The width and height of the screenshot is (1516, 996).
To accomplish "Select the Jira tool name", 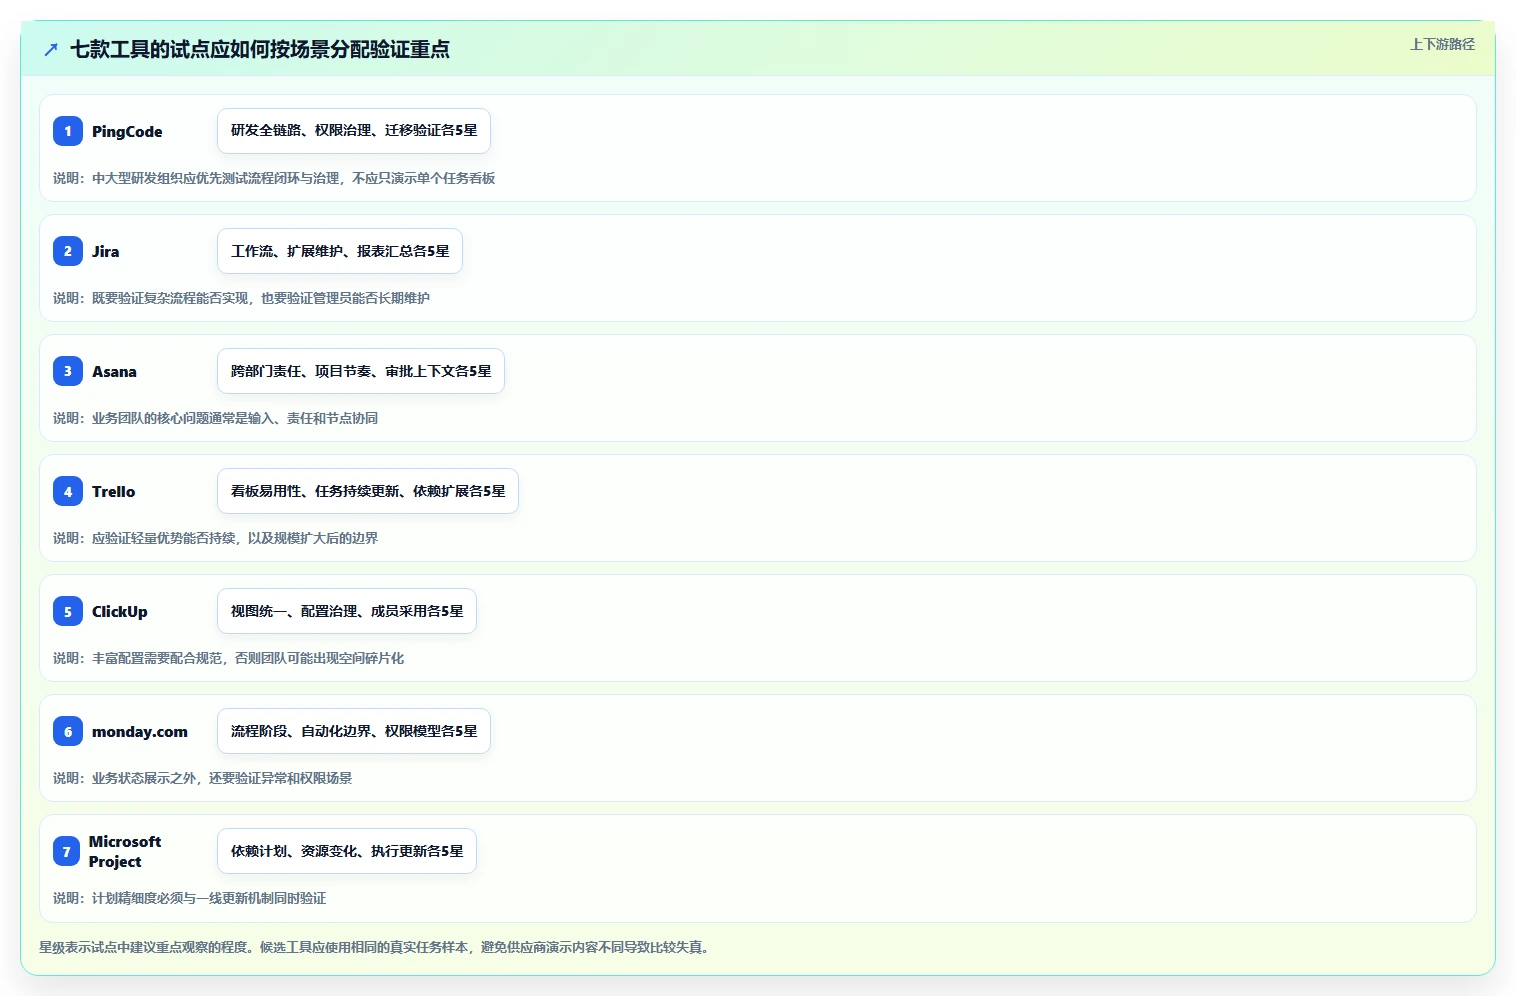I will [x=105, y=251].
